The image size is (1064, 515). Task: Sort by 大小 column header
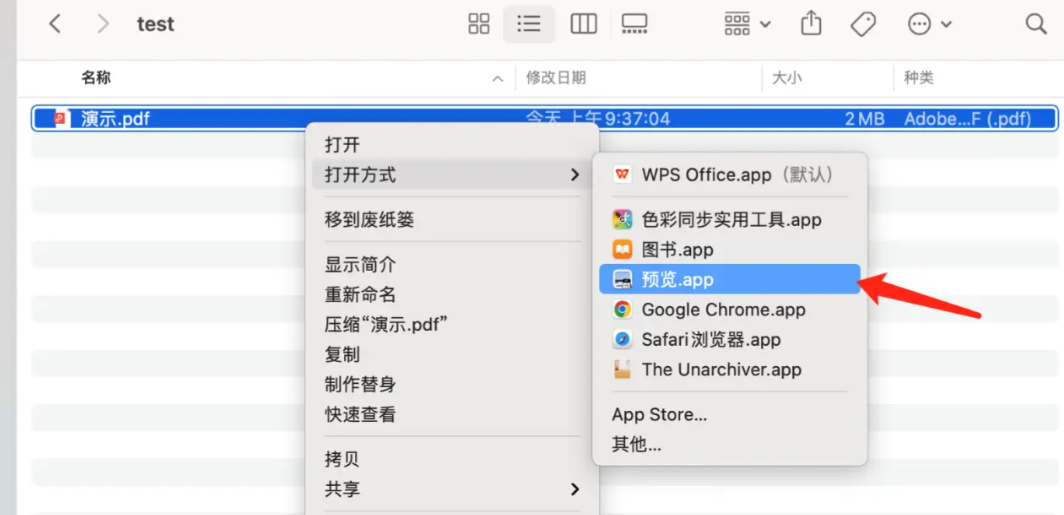[787, 78]
